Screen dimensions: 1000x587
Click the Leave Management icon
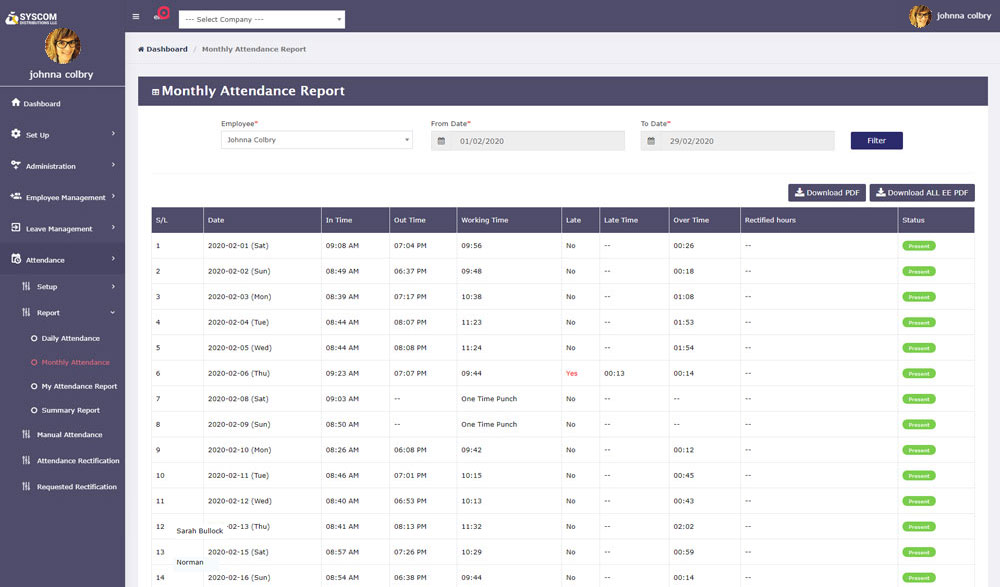click(x=16, y=228)
